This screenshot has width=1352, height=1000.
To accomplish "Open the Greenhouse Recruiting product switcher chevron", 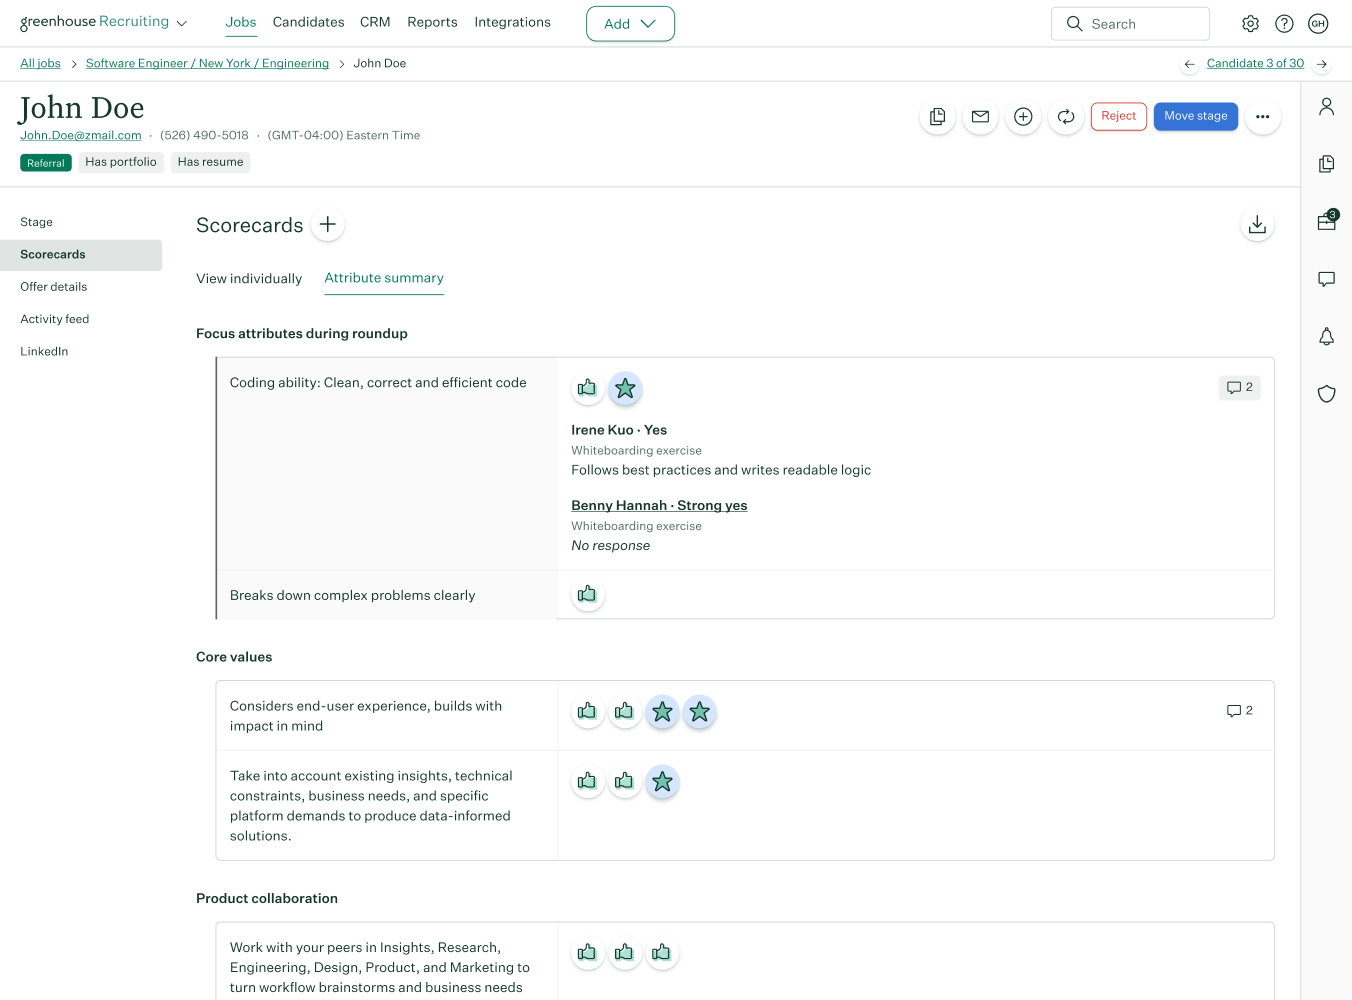I will pos(182,24).
